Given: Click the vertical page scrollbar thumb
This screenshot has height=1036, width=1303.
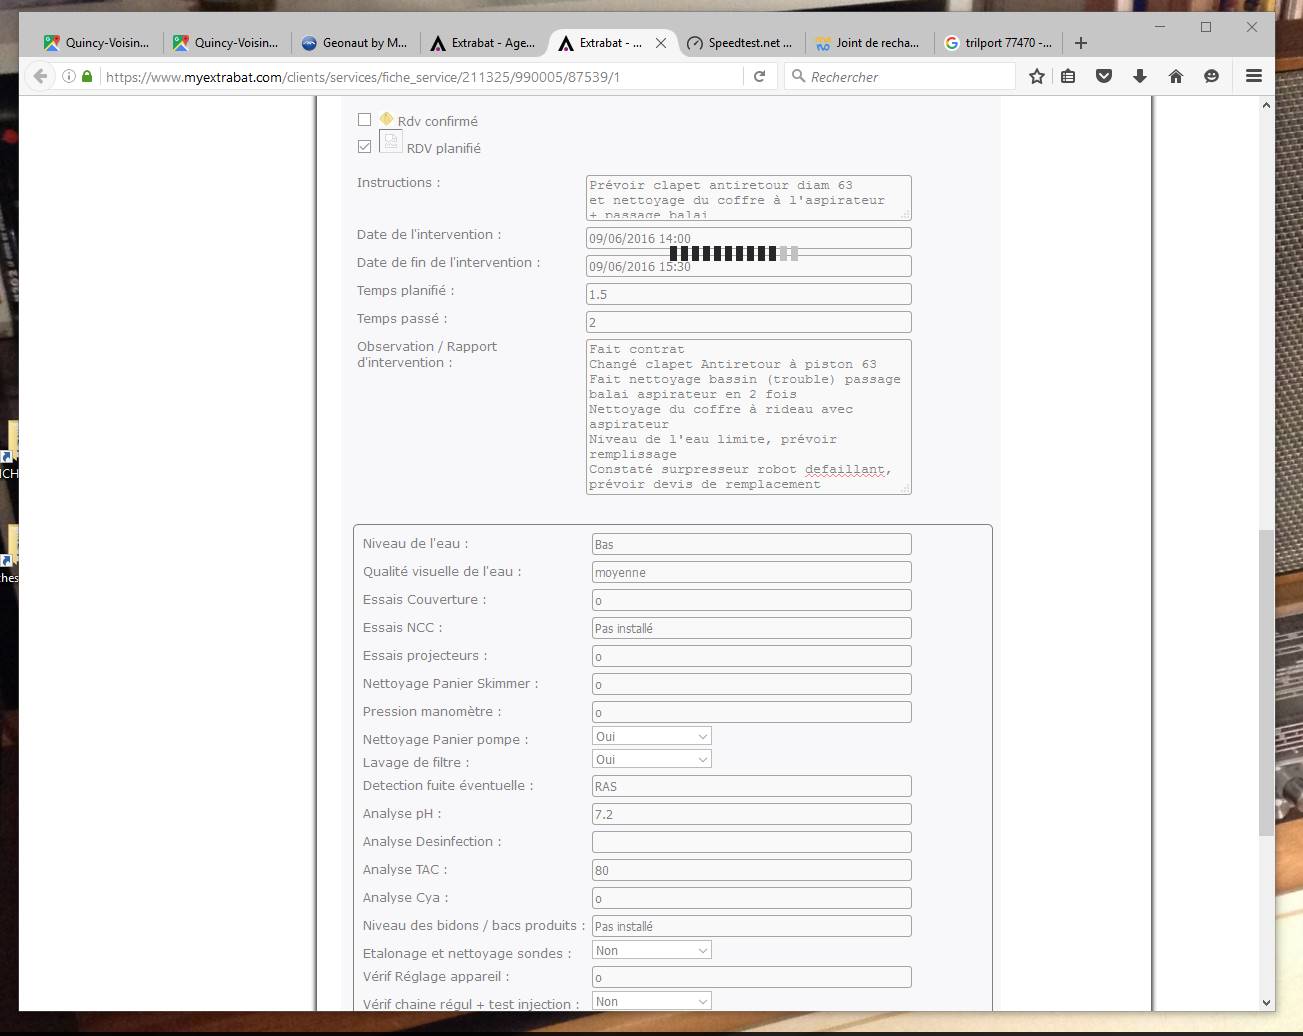Looking at the screenshot, I should [1266, 680].
